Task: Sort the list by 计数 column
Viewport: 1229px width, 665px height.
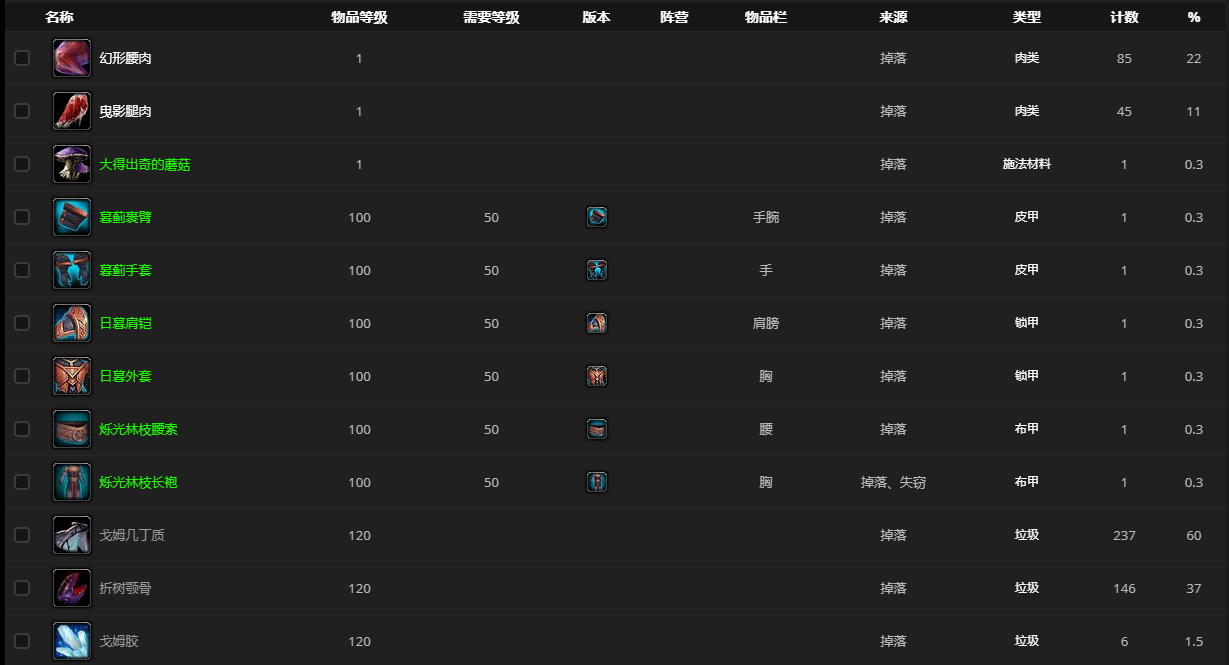Action: tap(1122, 16)
